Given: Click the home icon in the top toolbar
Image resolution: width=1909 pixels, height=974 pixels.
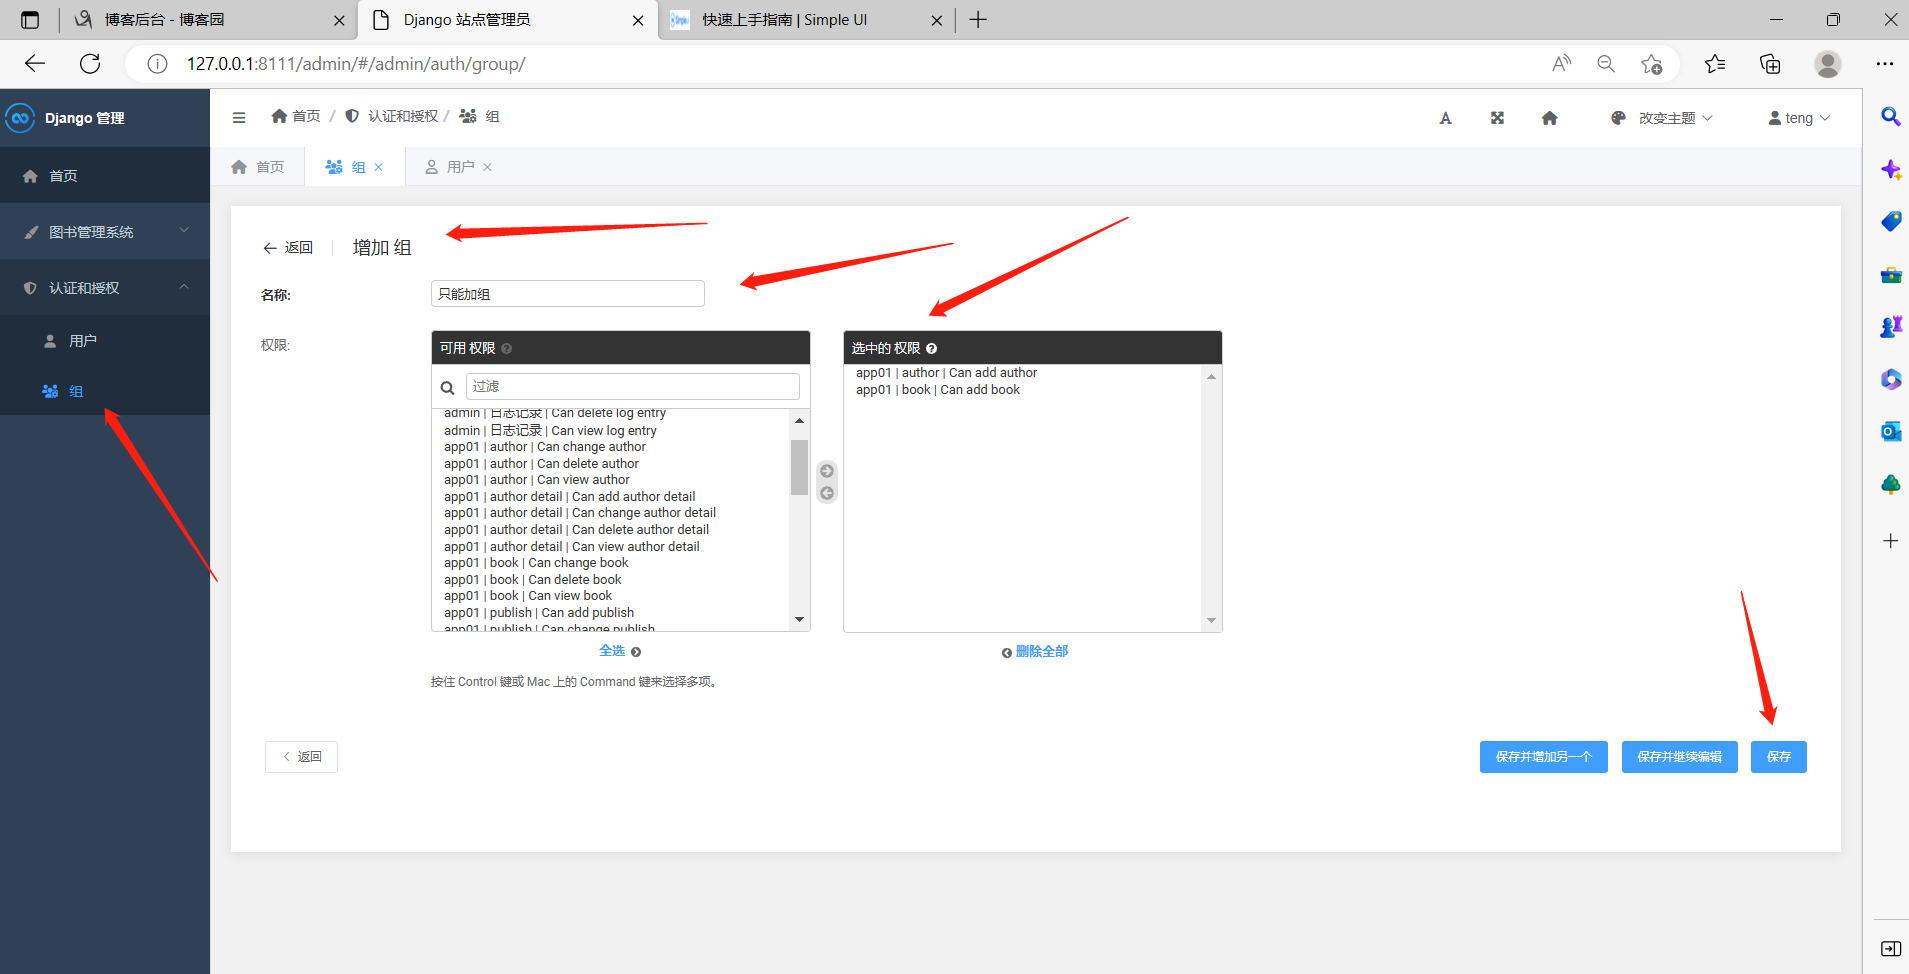Looking at the screenshot, I should pos(1549,118).
